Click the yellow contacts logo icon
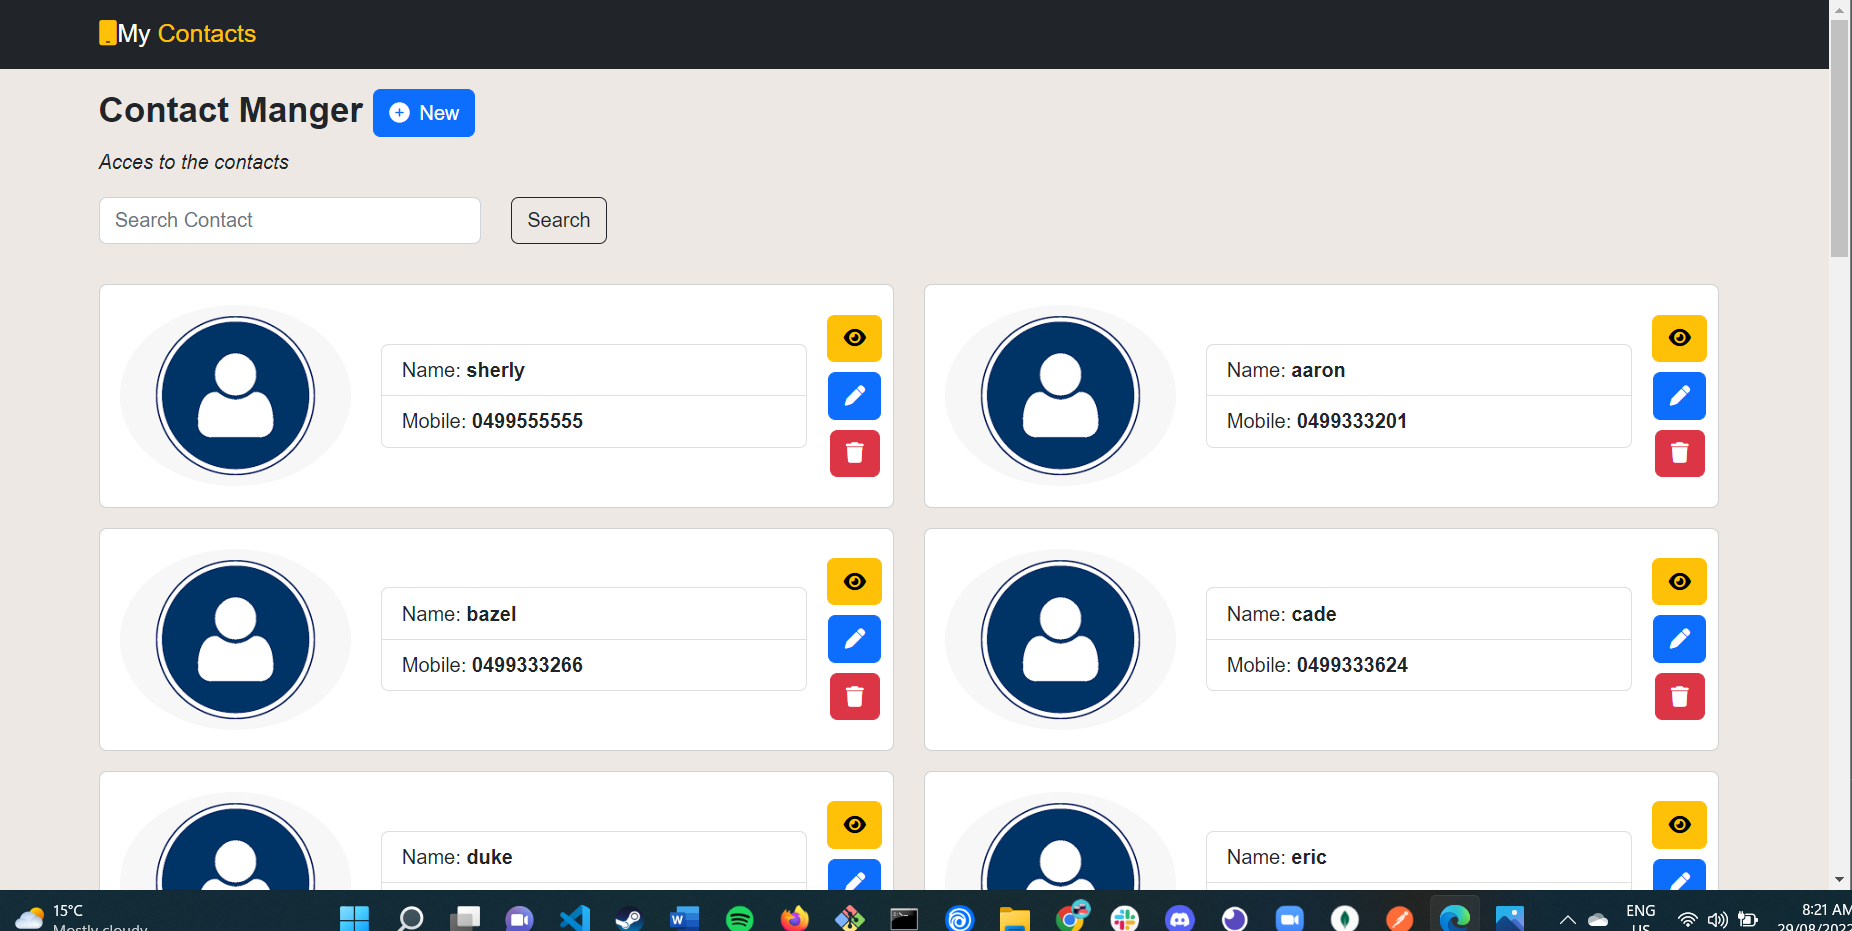This screenshot has height=931, width=1852. tap(106, 32)
